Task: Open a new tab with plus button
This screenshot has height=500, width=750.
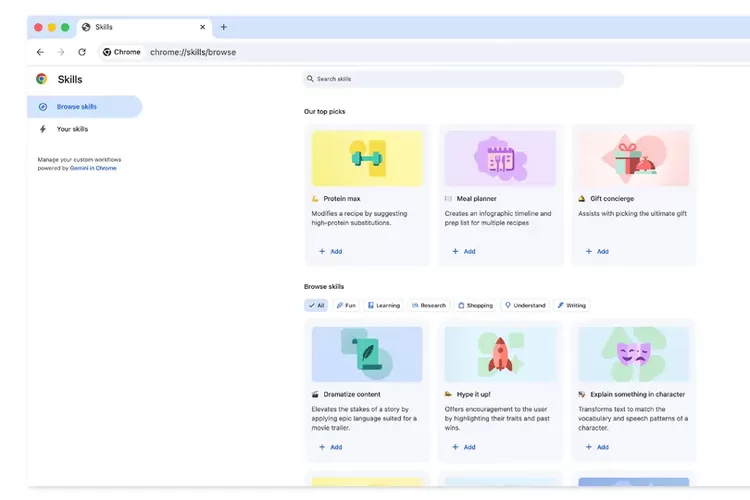Action: [223, 27]
